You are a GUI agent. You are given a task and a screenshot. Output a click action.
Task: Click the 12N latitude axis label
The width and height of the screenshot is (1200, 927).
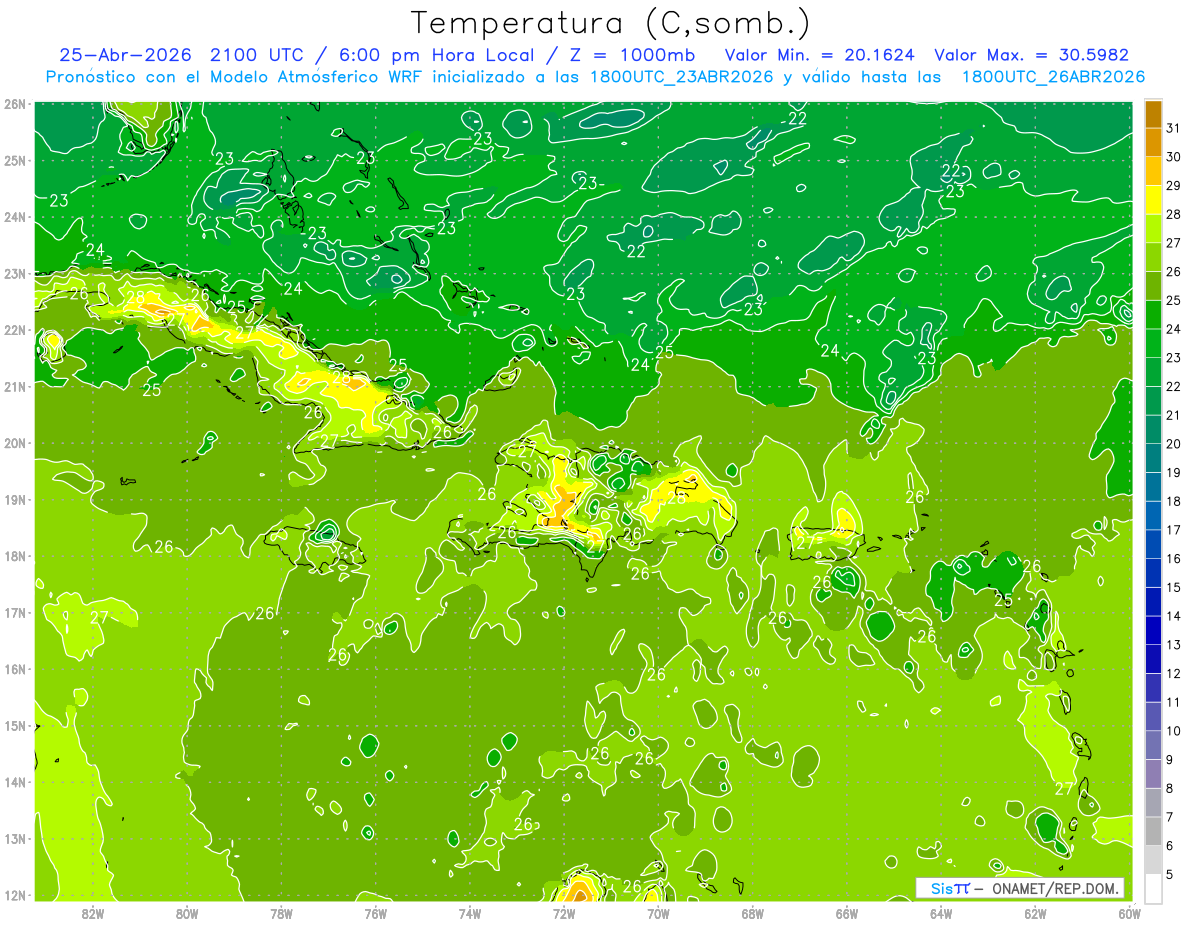(x=15, y=895)
